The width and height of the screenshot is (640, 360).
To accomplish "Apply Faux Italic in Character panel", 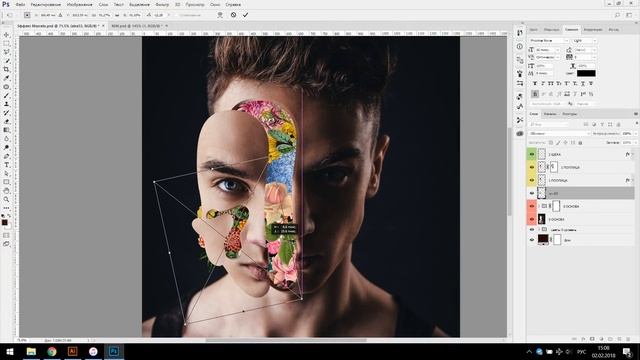I will (x=543, y=83).
